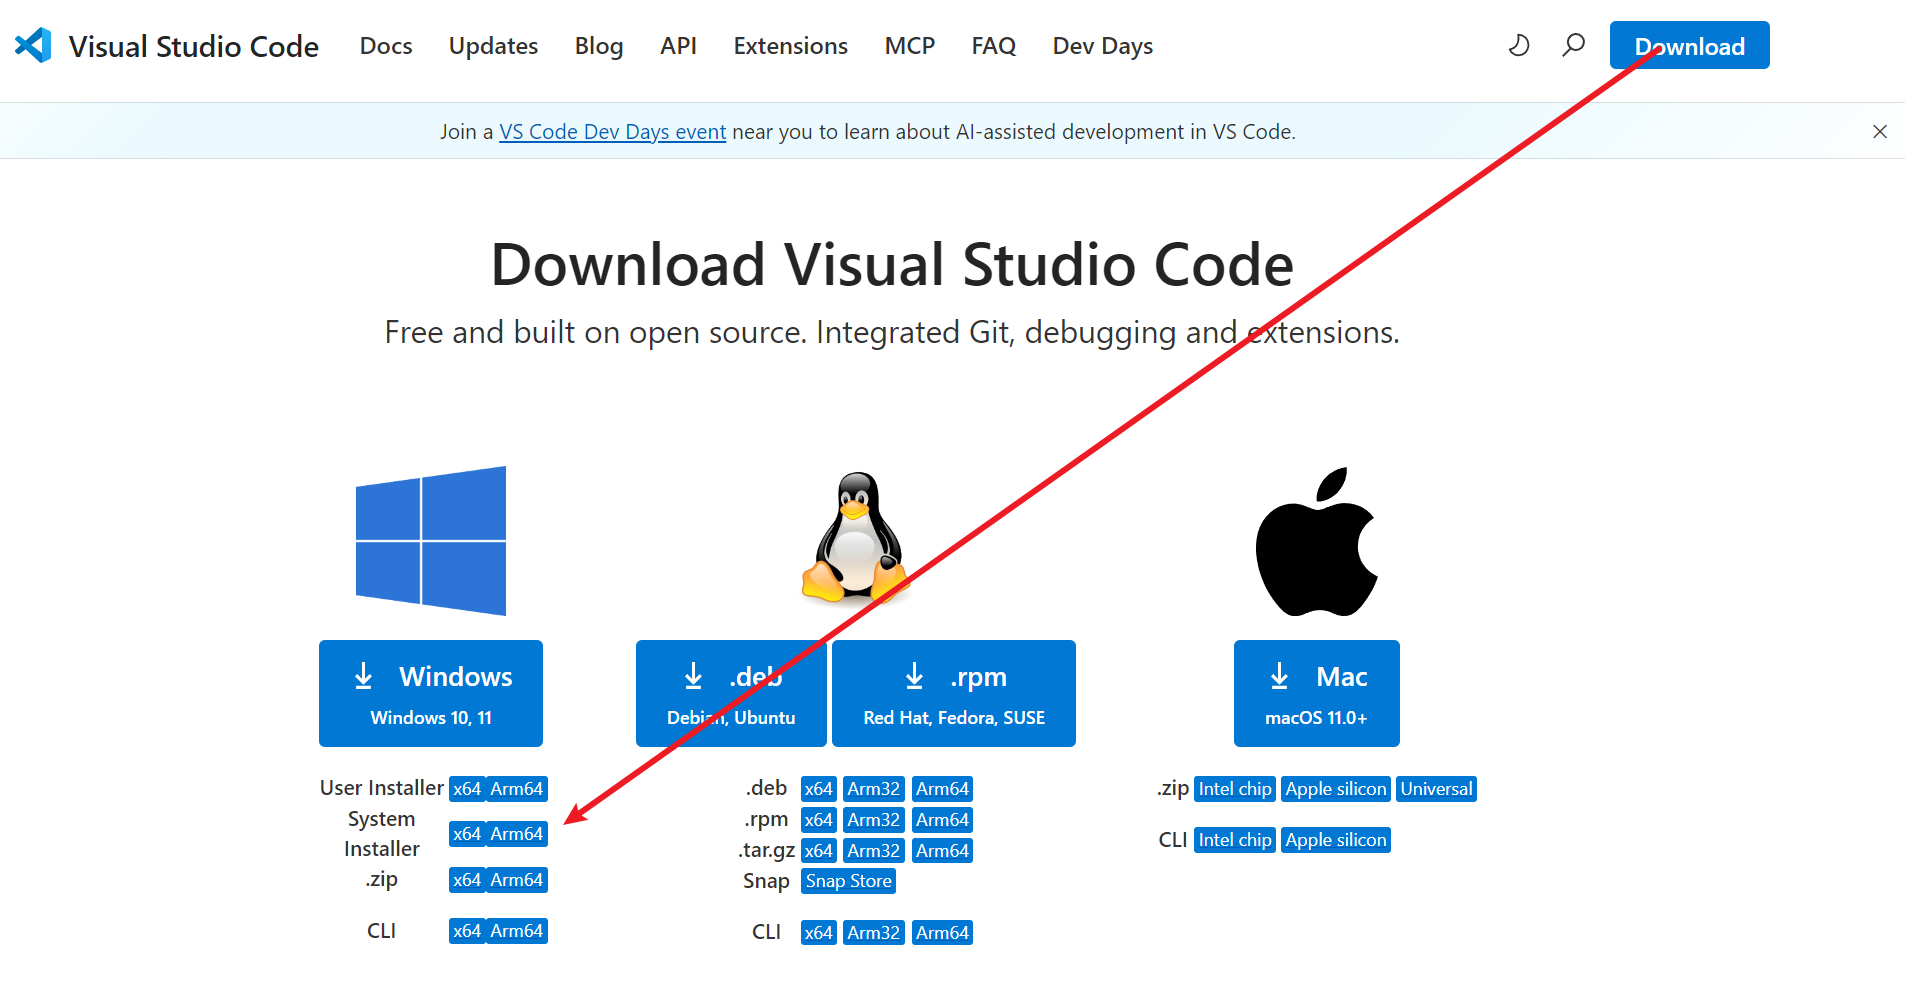Screen dimensions: 1905x1008
Task: Select Arm64 for Windows .zip
Action: [x=517, y=880]
